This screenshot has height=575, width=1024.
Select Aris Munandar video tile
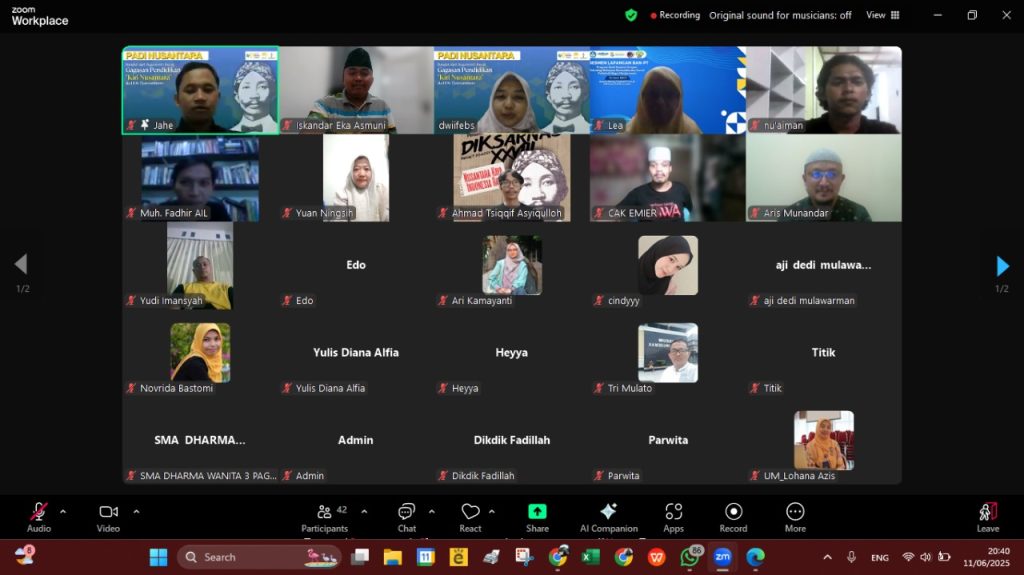[824, 178]
